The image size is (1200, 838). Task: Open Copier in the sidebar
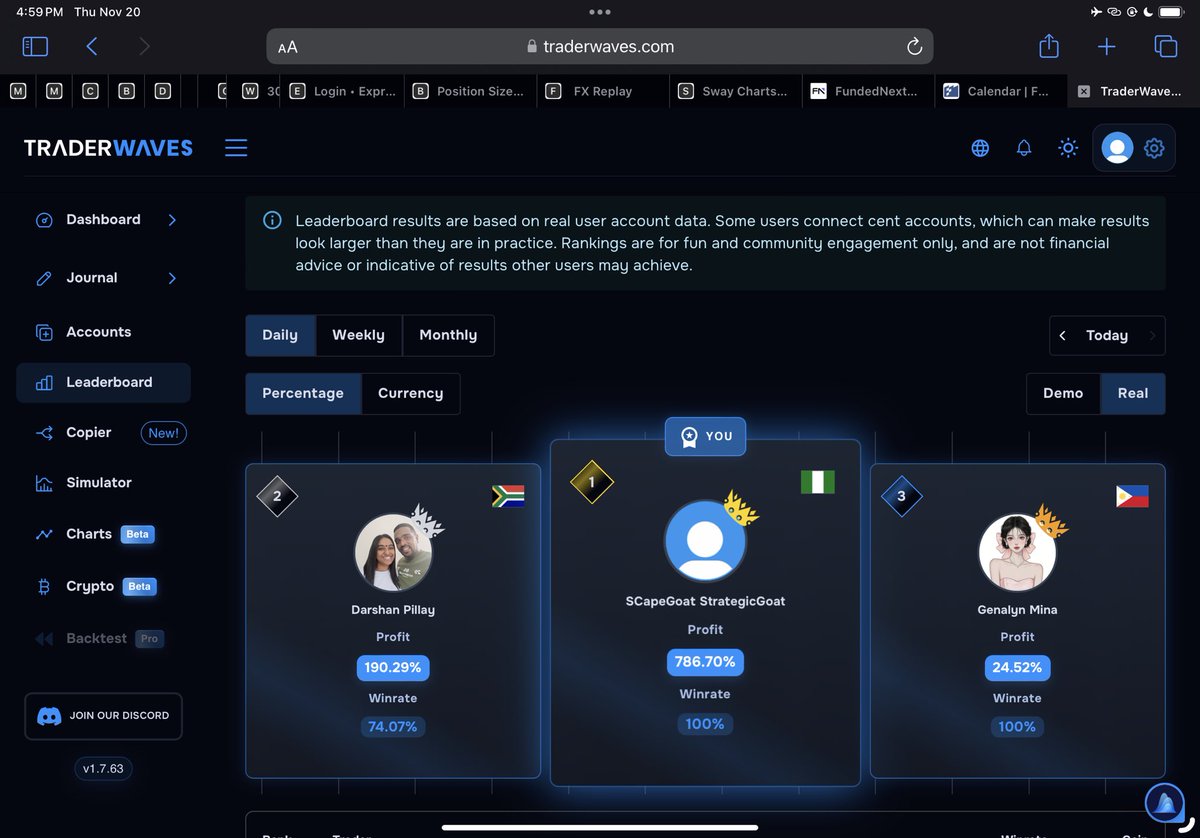(x=88, y=432)
